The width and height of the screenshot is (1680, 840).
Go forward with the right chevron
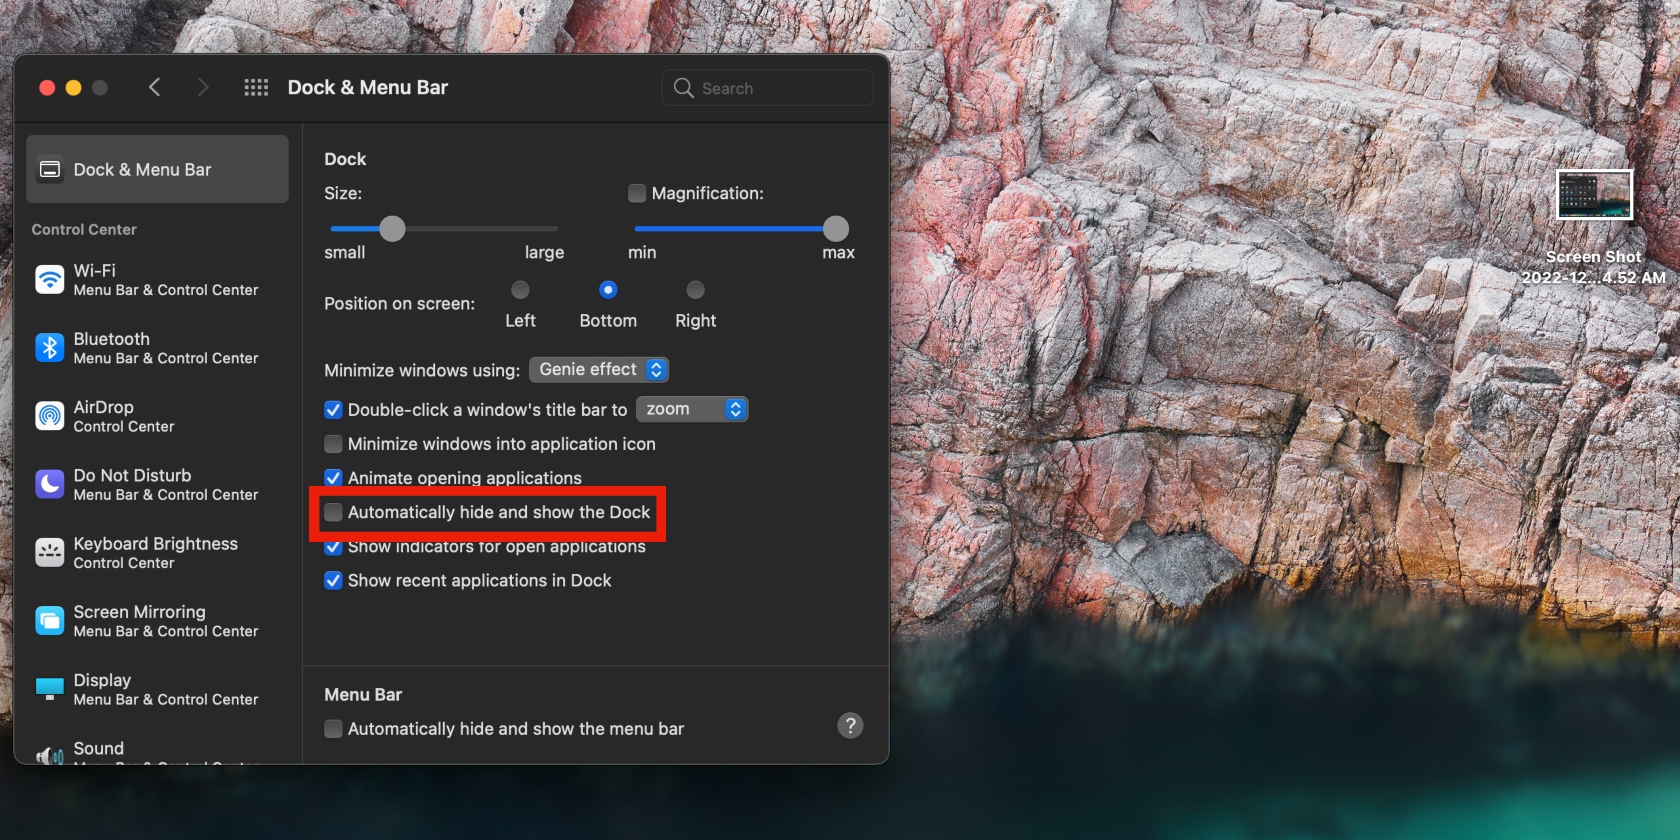click(x=203, y=87)
